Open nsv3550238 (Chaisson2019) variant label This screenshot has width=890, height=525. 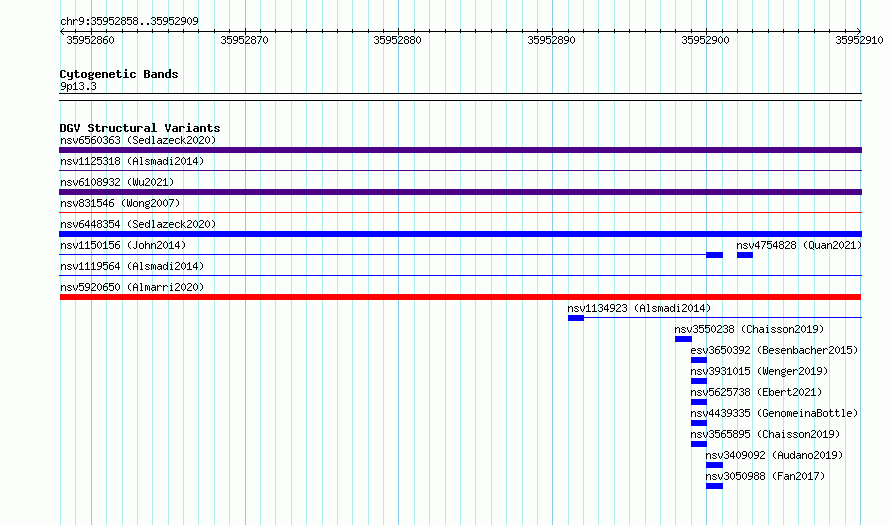click(749, 329)
